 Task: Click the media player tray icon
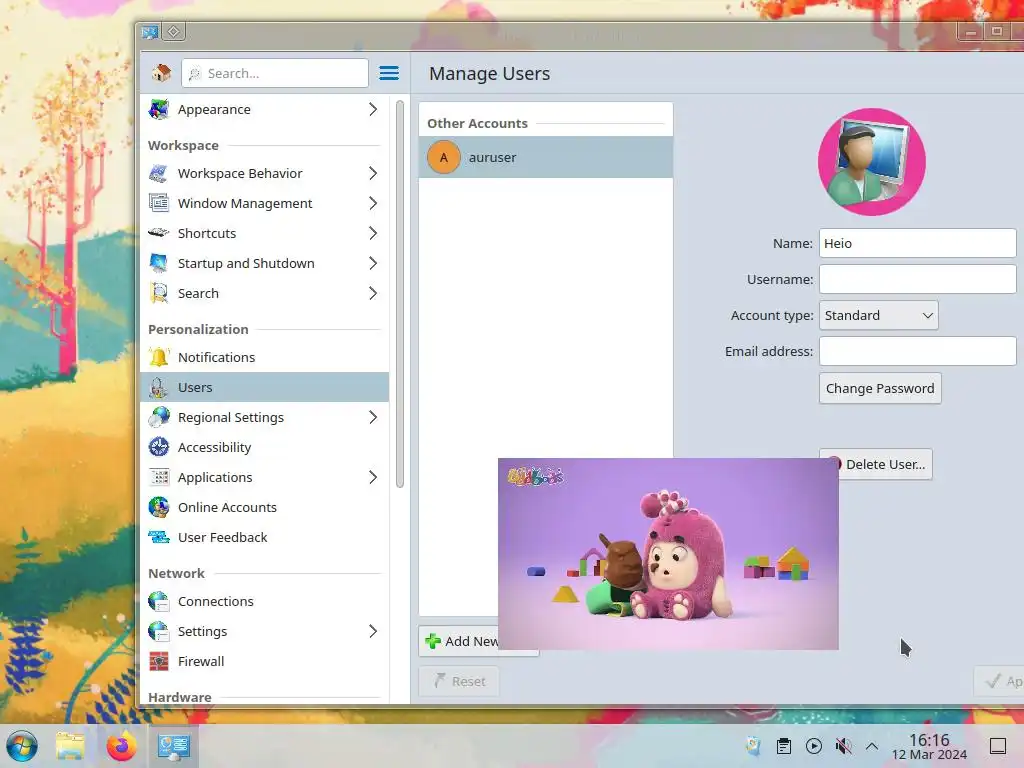pos(814,746)
